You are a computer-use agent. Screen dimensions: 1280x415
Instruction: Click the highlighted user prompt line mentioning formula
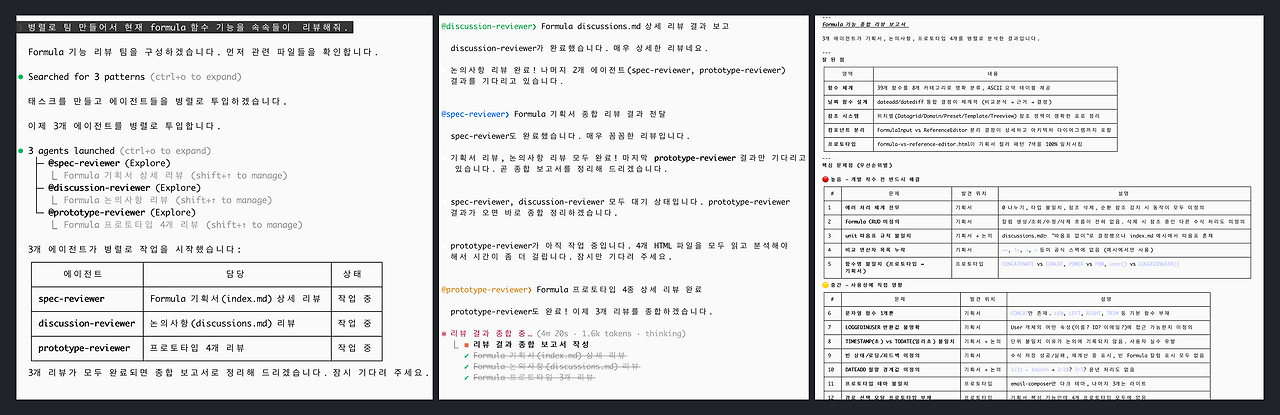[x=185, y=27]
